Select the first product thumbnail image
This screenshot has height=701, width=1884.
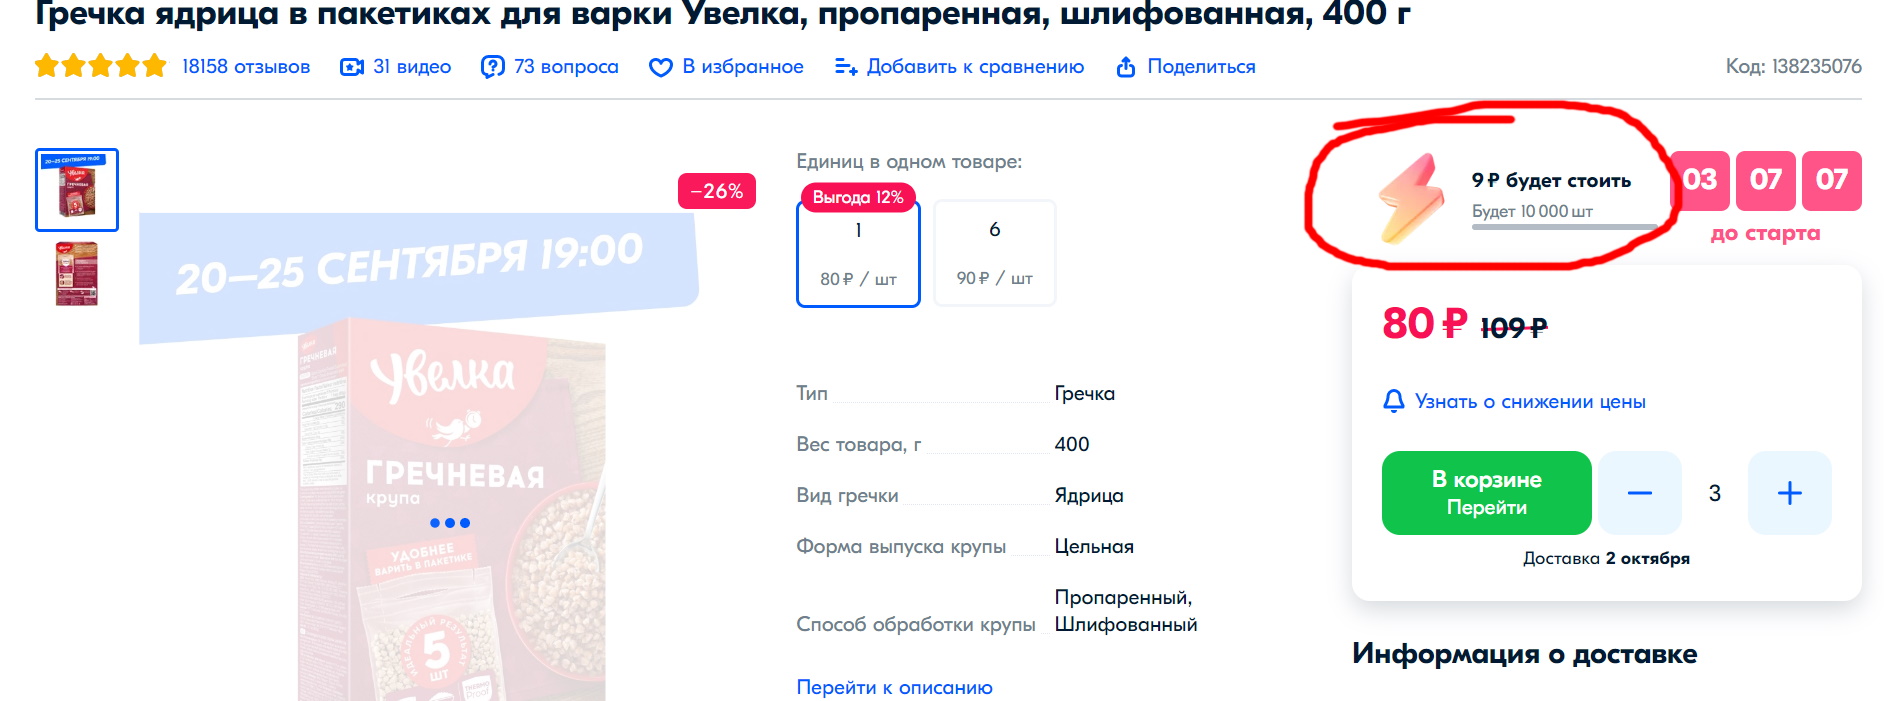(x=77, y=190)
